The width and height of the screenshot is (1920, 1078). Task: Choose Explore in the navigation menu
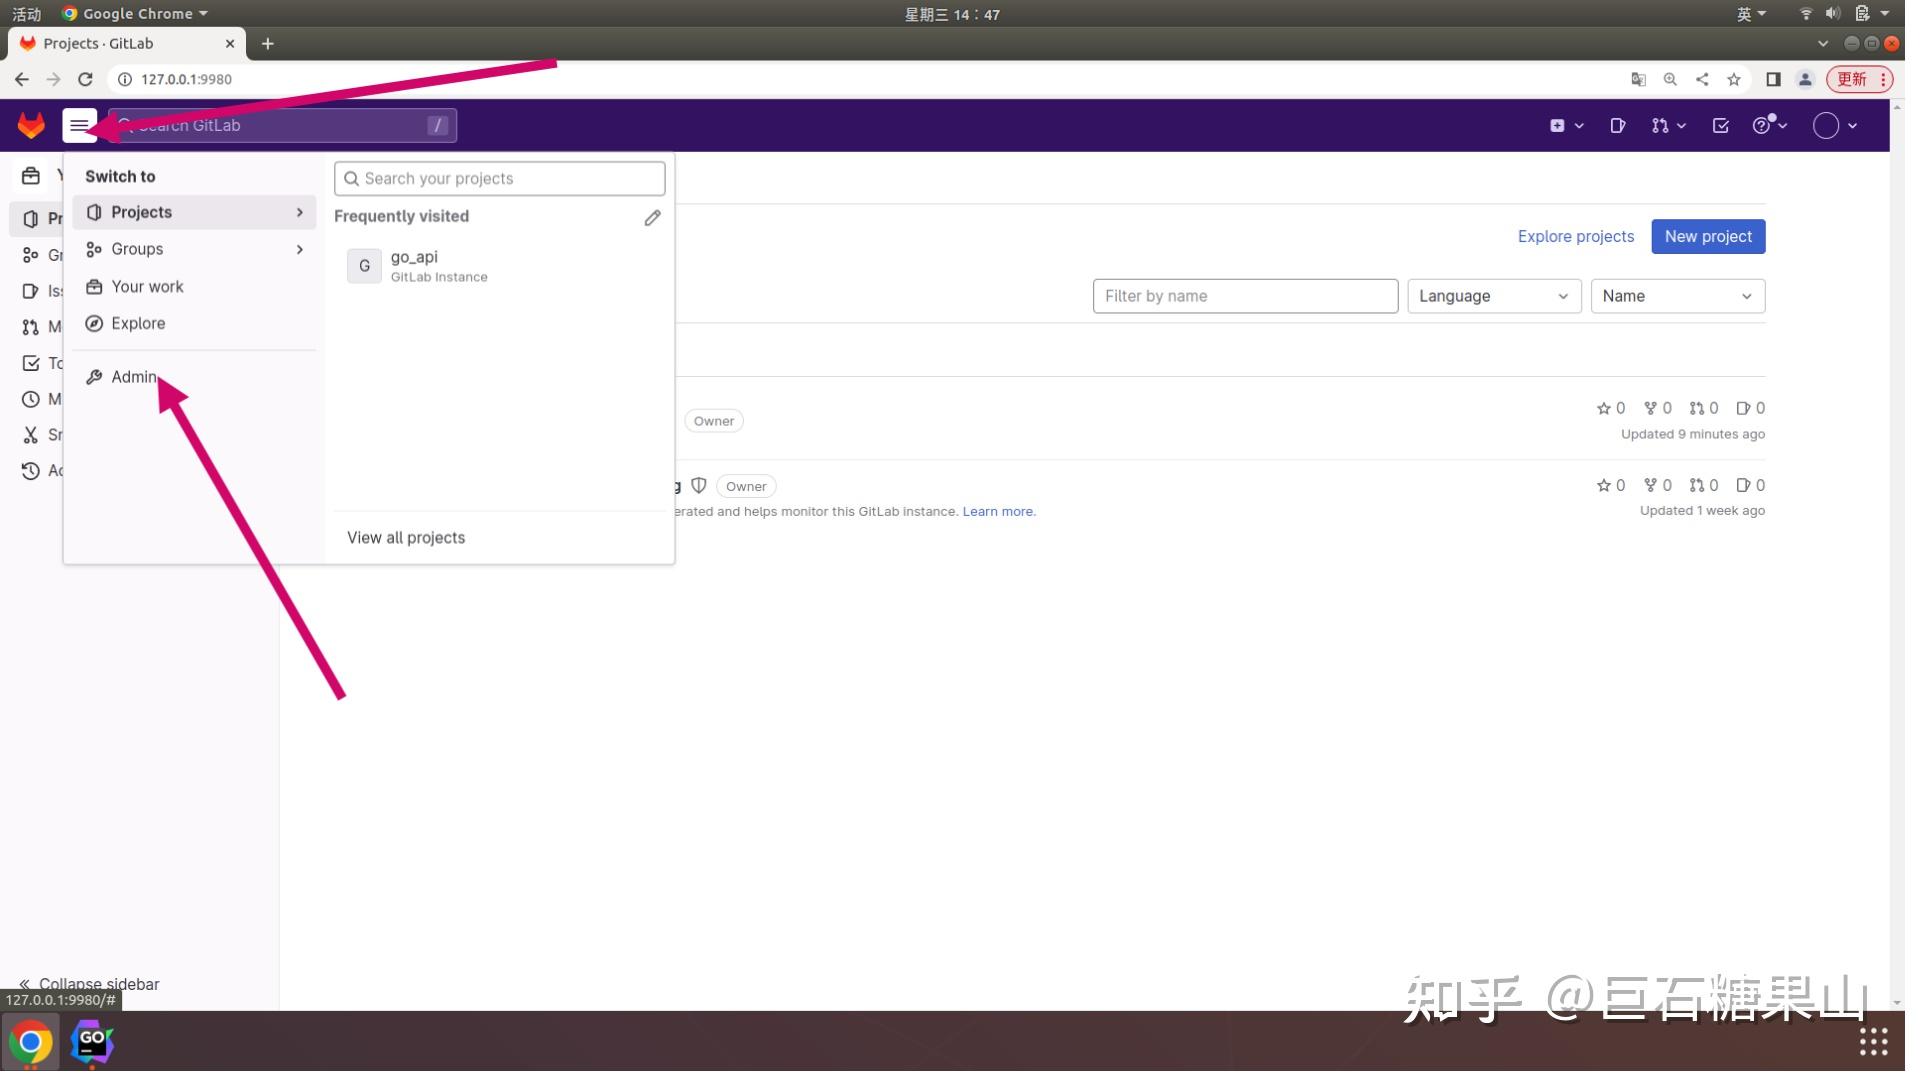tap(137, 323)
